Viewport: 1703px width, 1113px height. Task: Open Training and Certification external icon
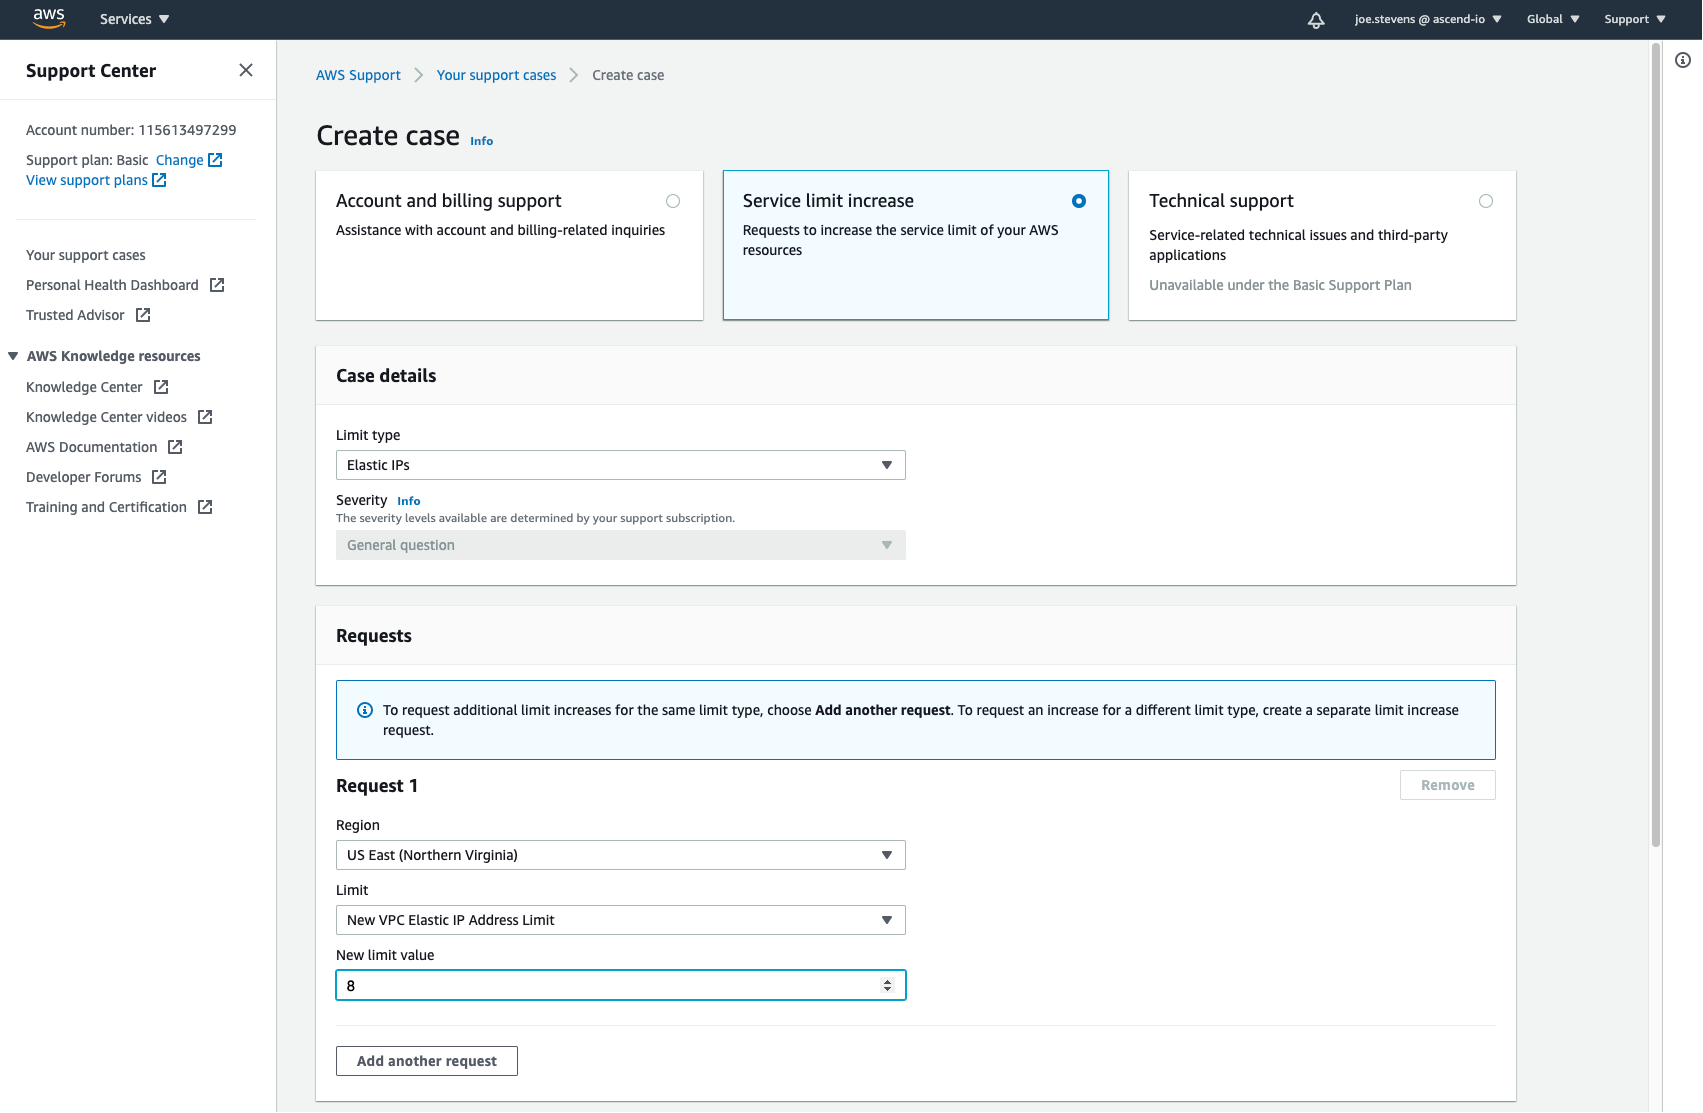click(x=205, y=507)
